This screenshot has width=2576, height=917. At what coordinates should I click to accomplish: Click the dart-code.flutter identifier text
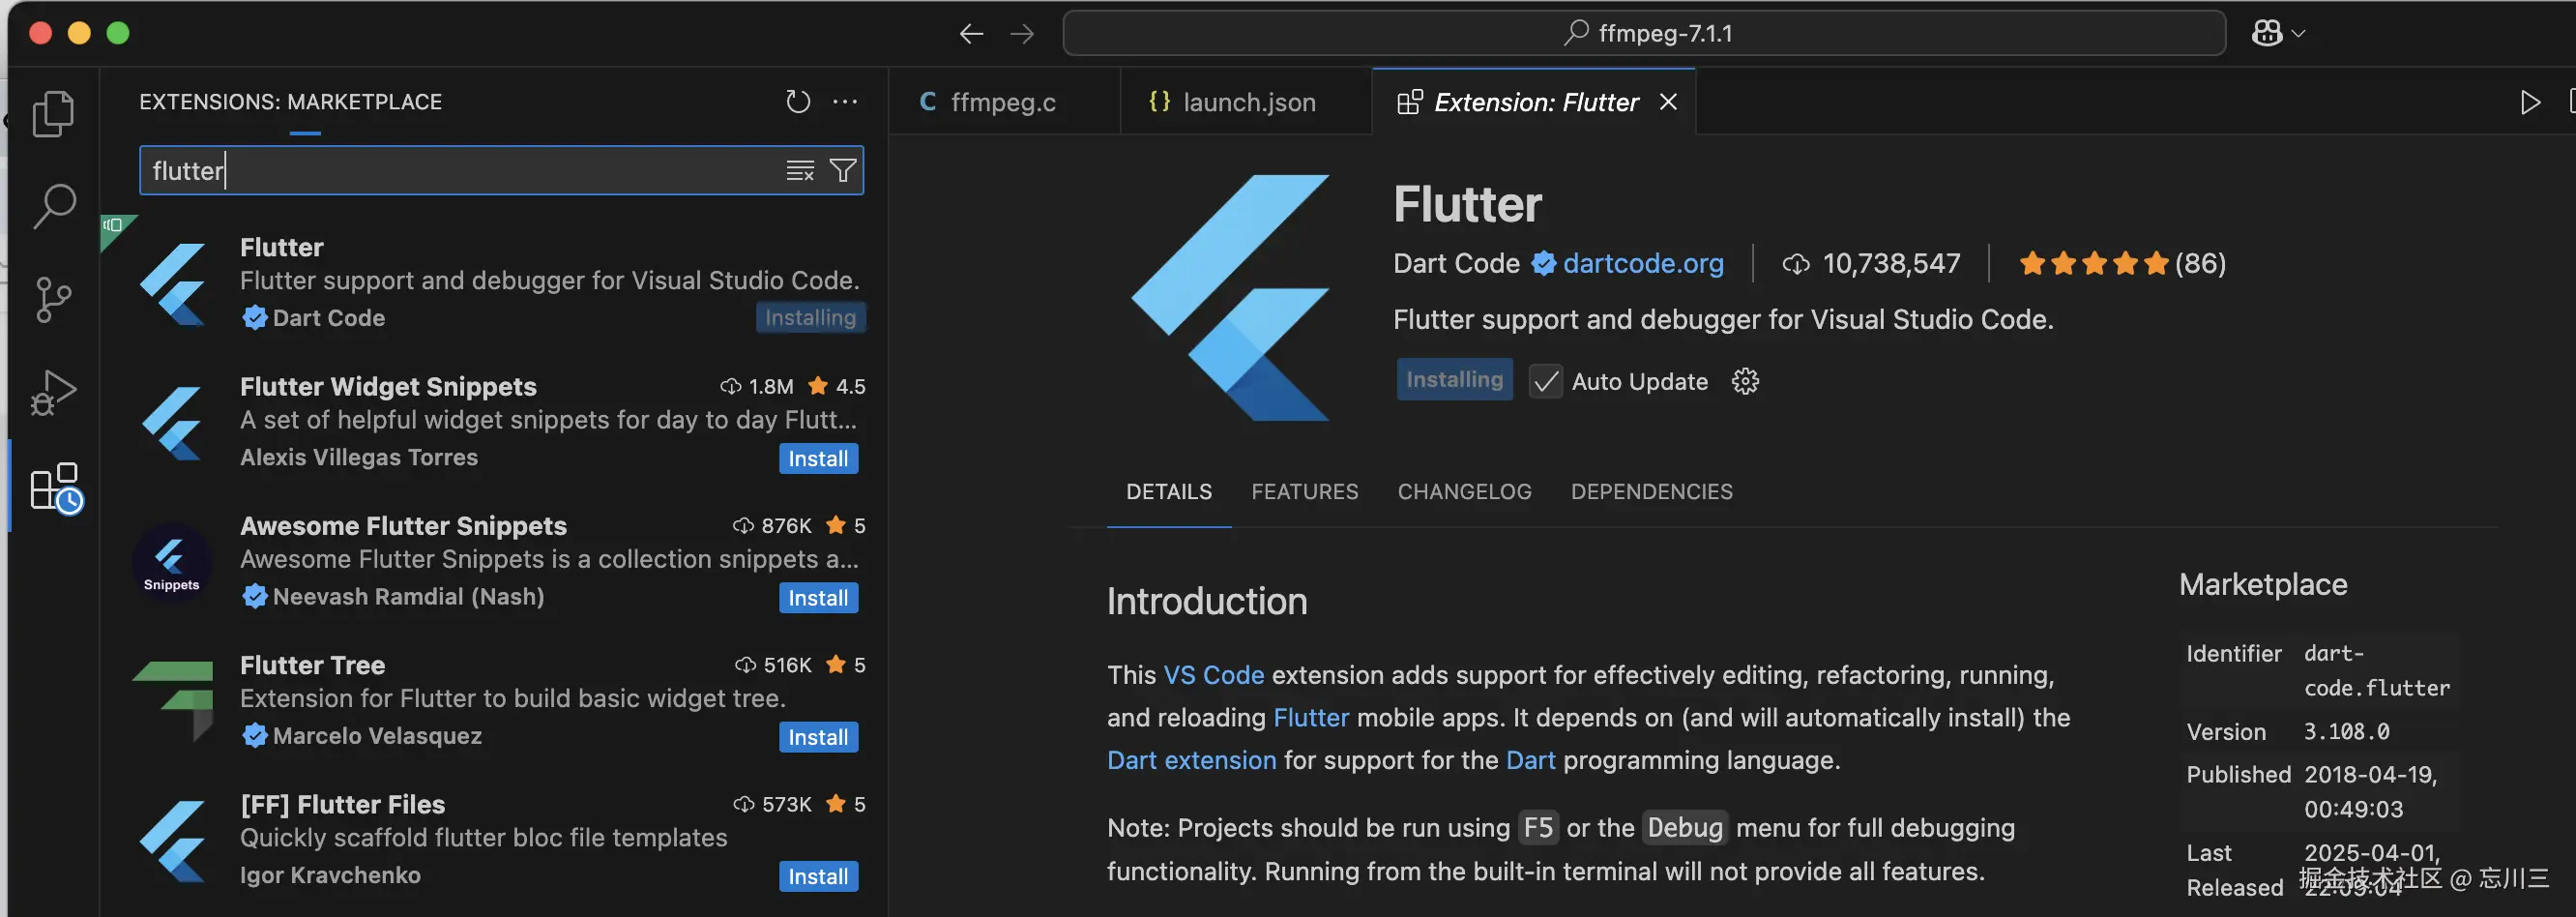(2376, 671)
